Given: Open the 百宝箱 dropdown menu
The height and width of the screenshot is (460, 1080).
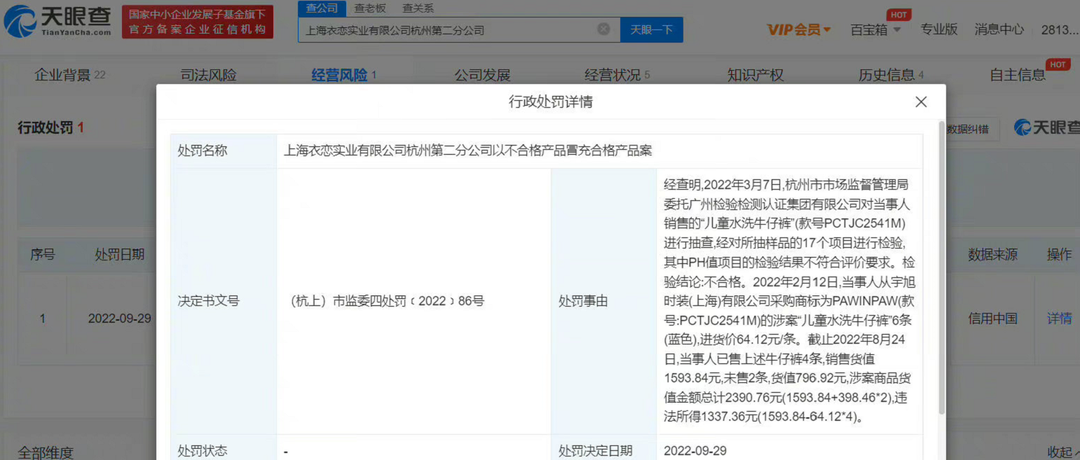Looking at the screenshot, I should (x=875, y=30).
